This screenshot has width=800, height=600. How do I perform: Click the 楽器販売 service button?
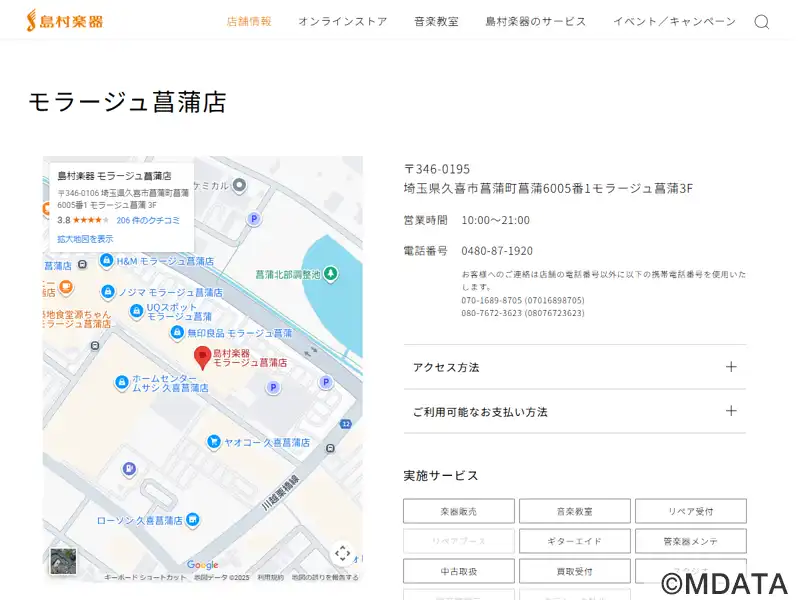(459, 511)
